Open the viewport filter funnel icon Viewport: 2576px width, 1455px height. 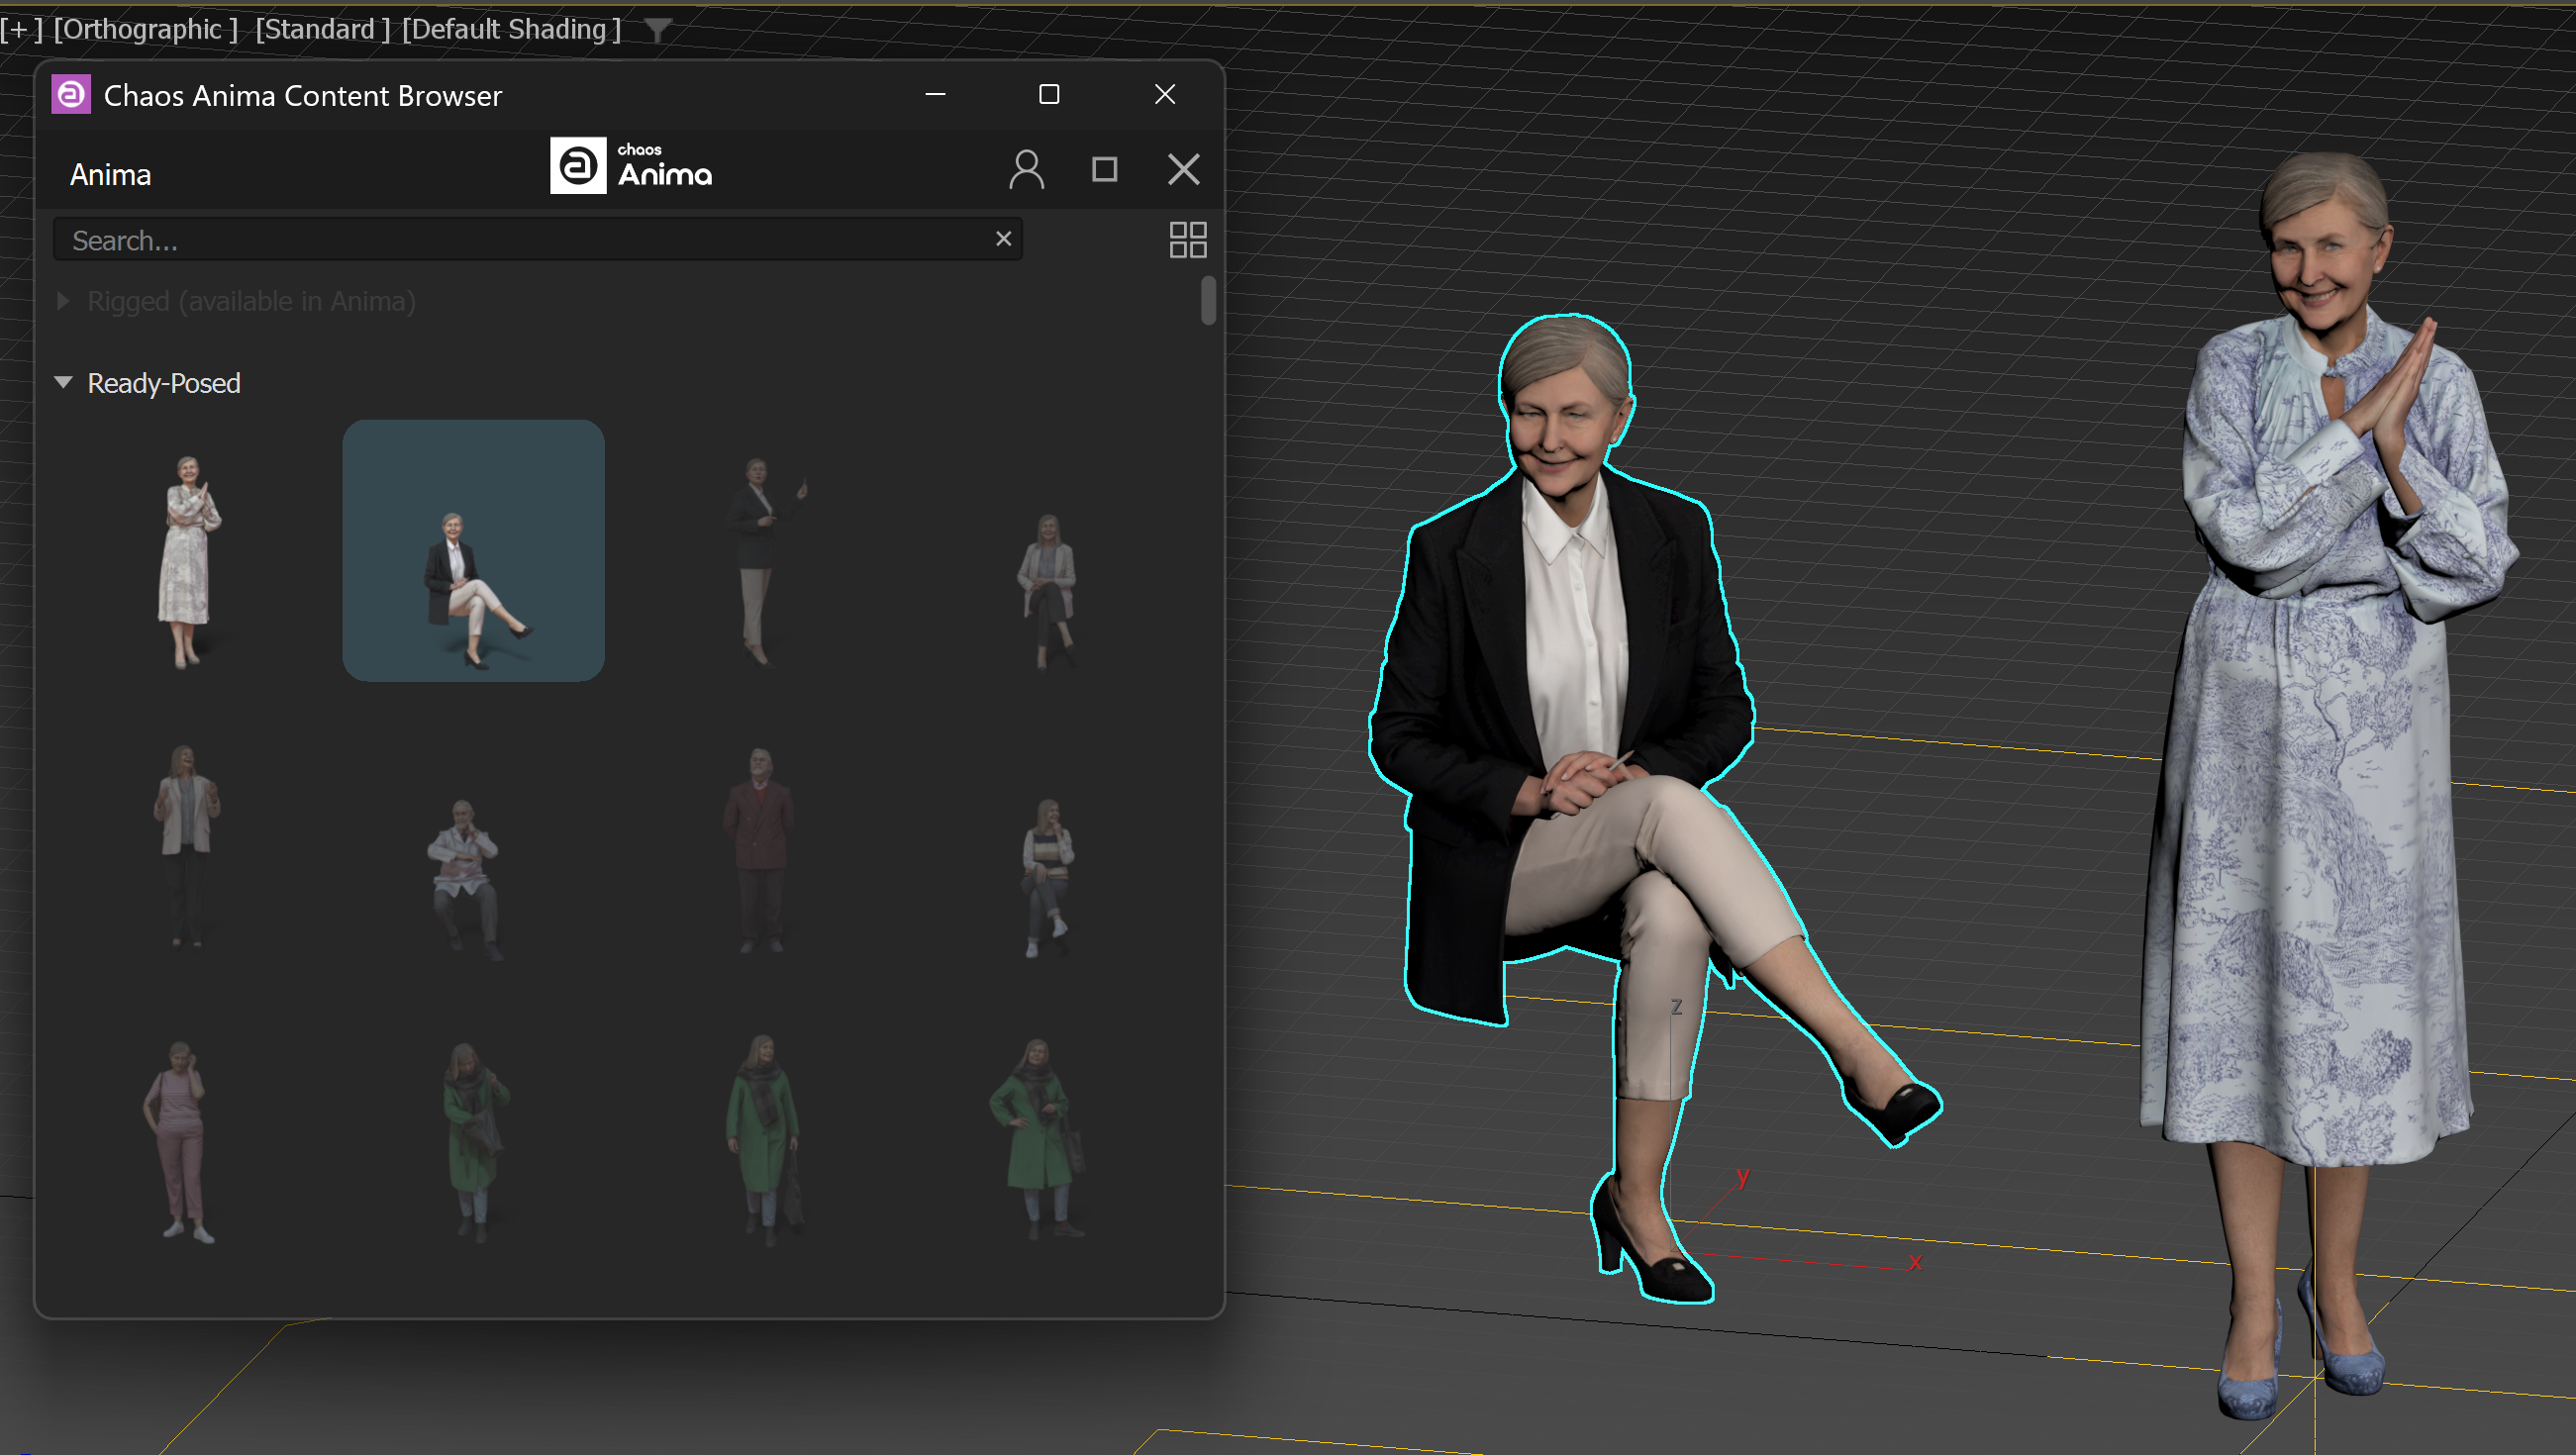(x=657, y=30)
